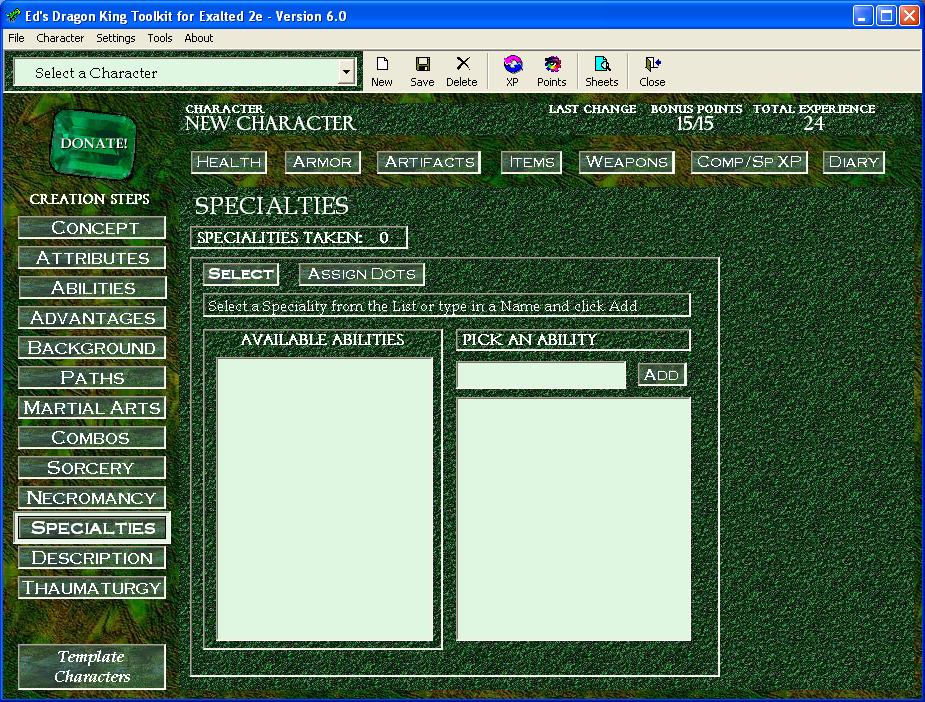Open Template Characters
The width and height of the screenshot is (925, 702).
click(92, 667)
